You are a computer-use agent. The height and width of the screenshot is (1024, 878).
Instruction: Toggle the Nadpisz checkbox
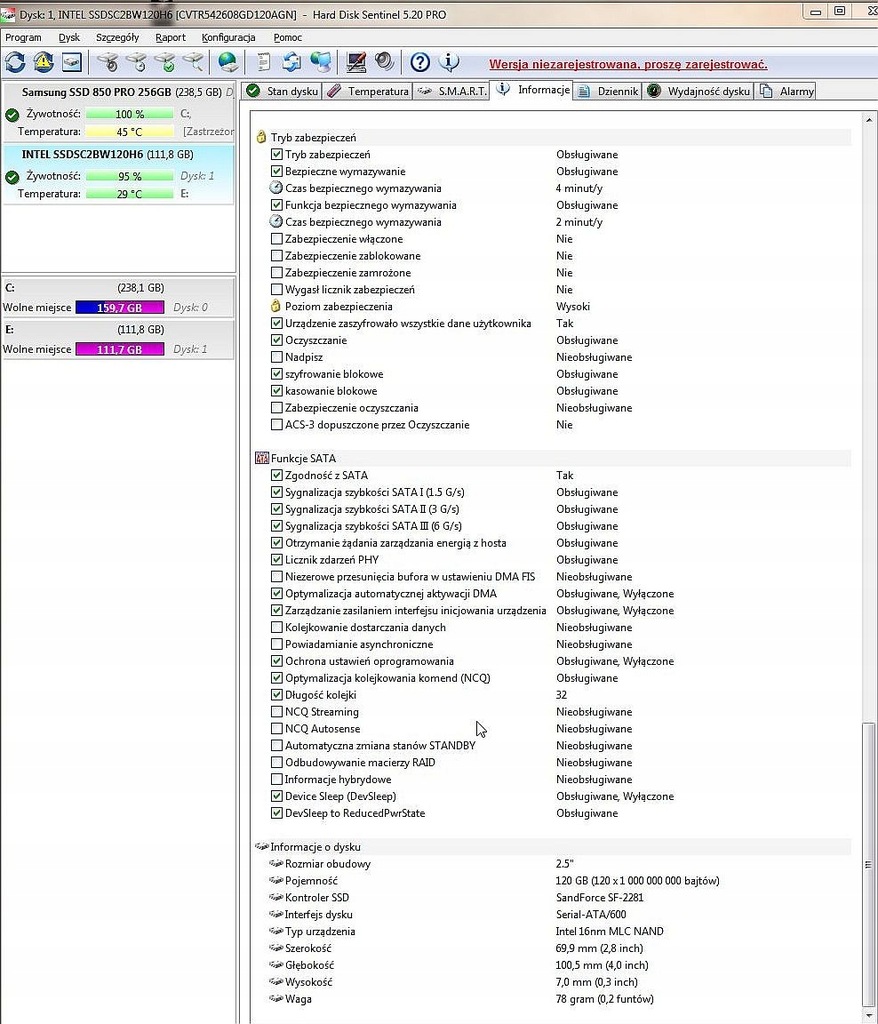(276, 357)
